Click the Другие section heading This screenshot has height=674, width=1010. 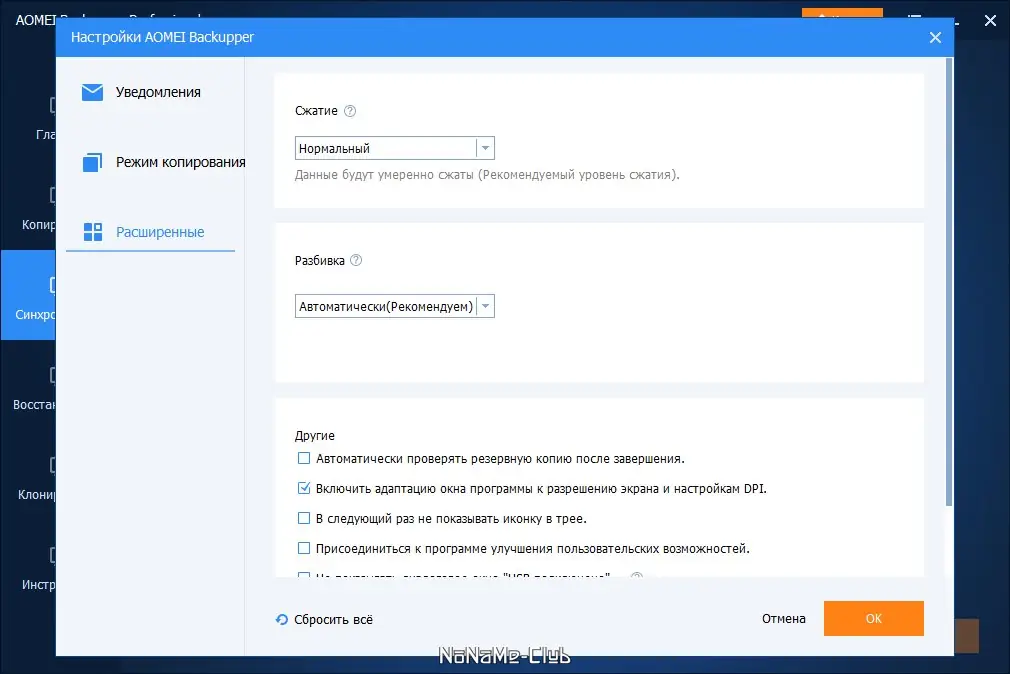pos(315,436)
